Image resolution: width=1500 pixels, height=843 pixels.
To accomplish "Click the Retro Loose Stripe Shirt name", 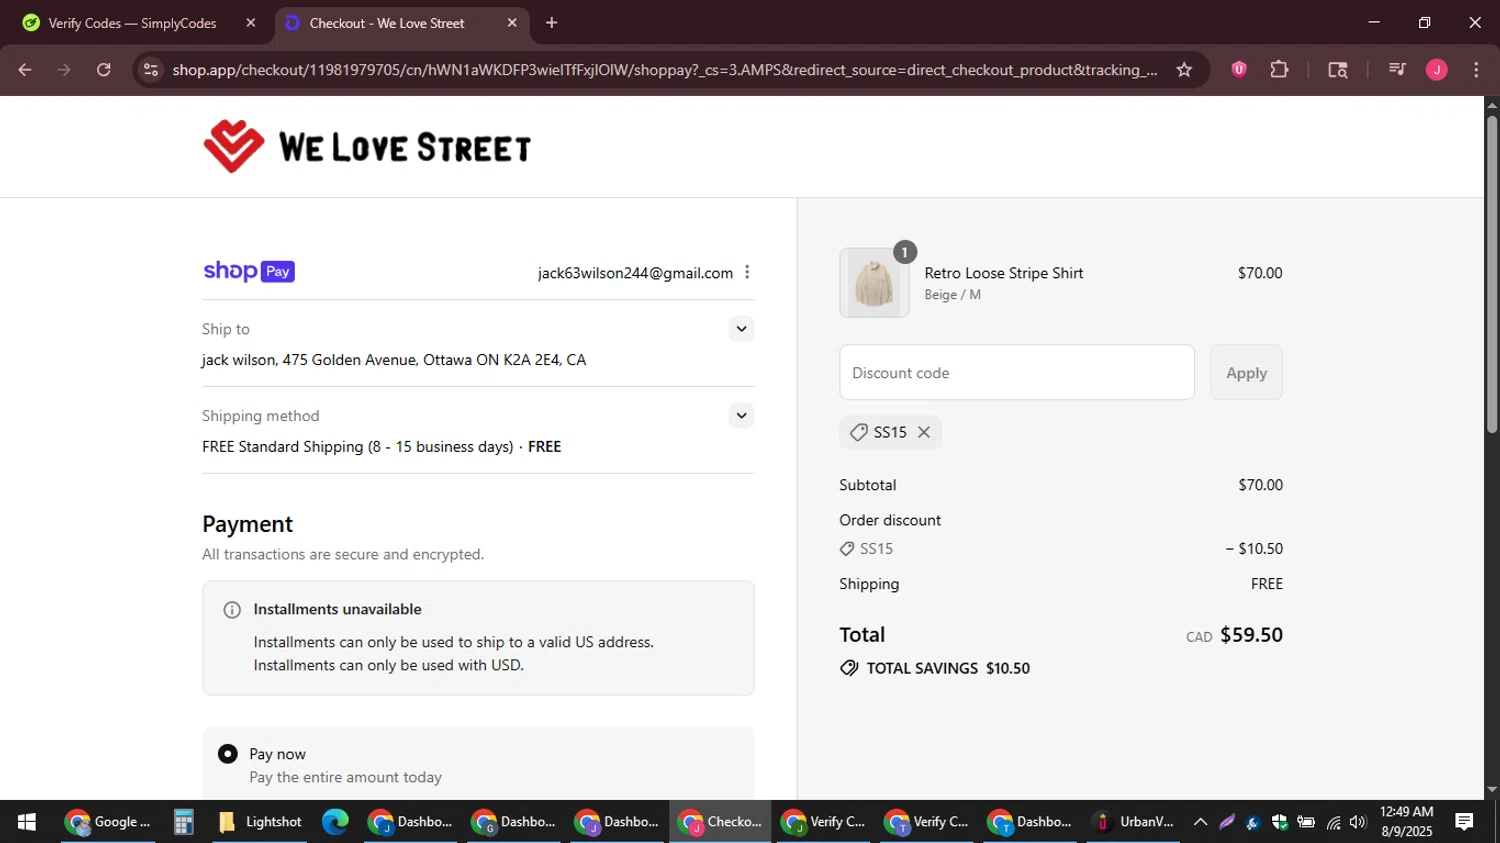I will click(1004, 273).
